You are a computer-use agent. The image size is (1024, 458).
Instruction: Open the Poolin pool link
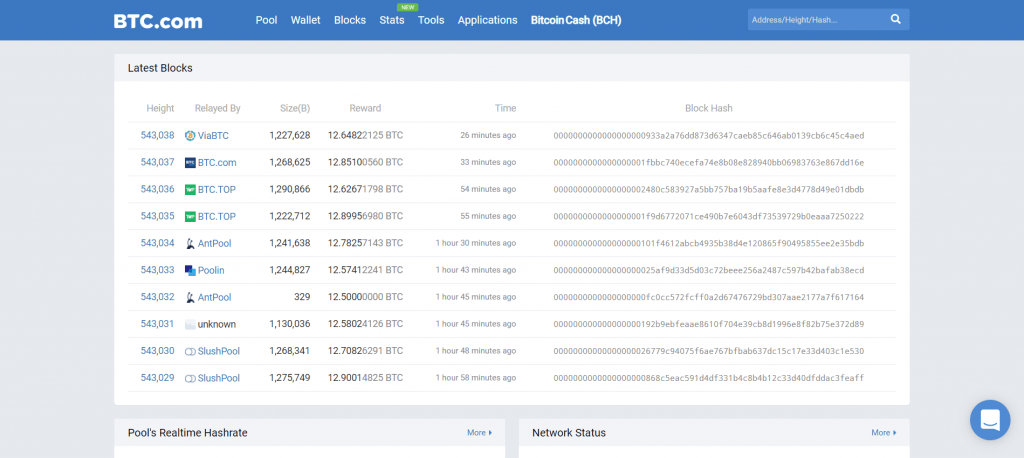point(212,270)
